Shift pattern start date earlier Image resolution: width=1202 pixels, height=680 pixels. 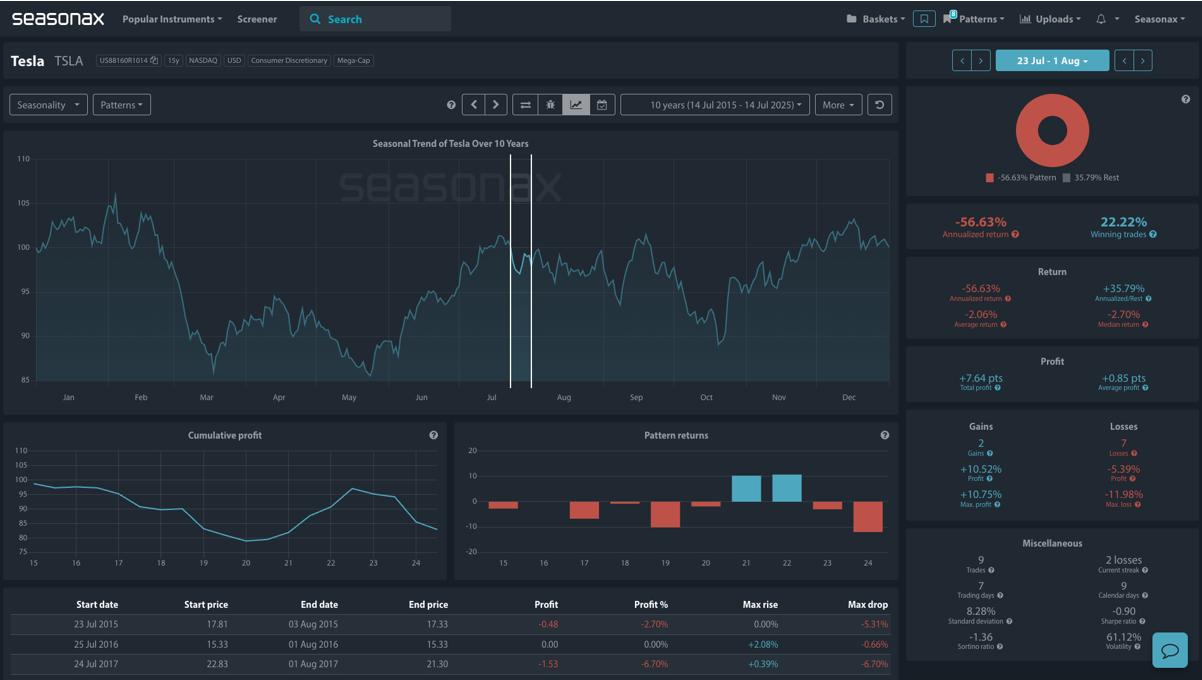[962, 61]
